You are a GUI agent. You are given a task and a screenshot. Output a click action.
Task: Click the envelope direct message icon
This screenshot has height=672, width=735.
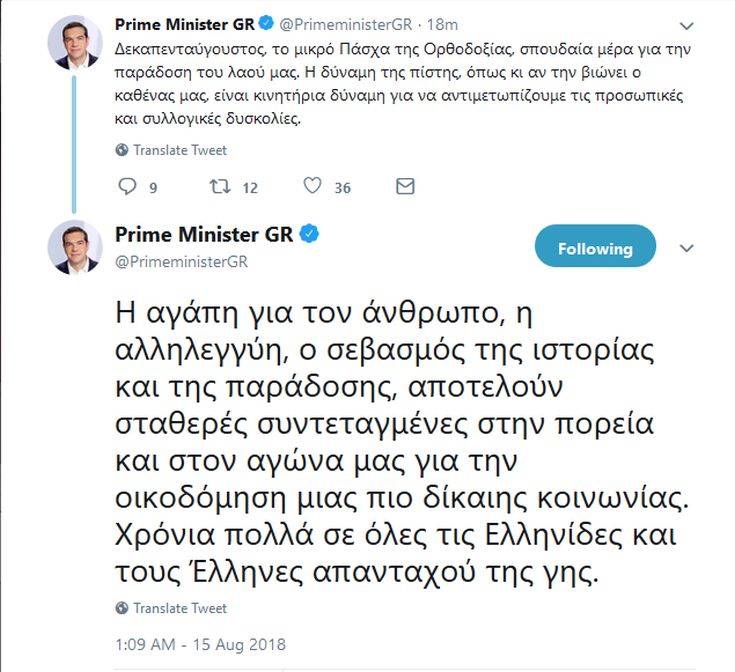(405, 186)
